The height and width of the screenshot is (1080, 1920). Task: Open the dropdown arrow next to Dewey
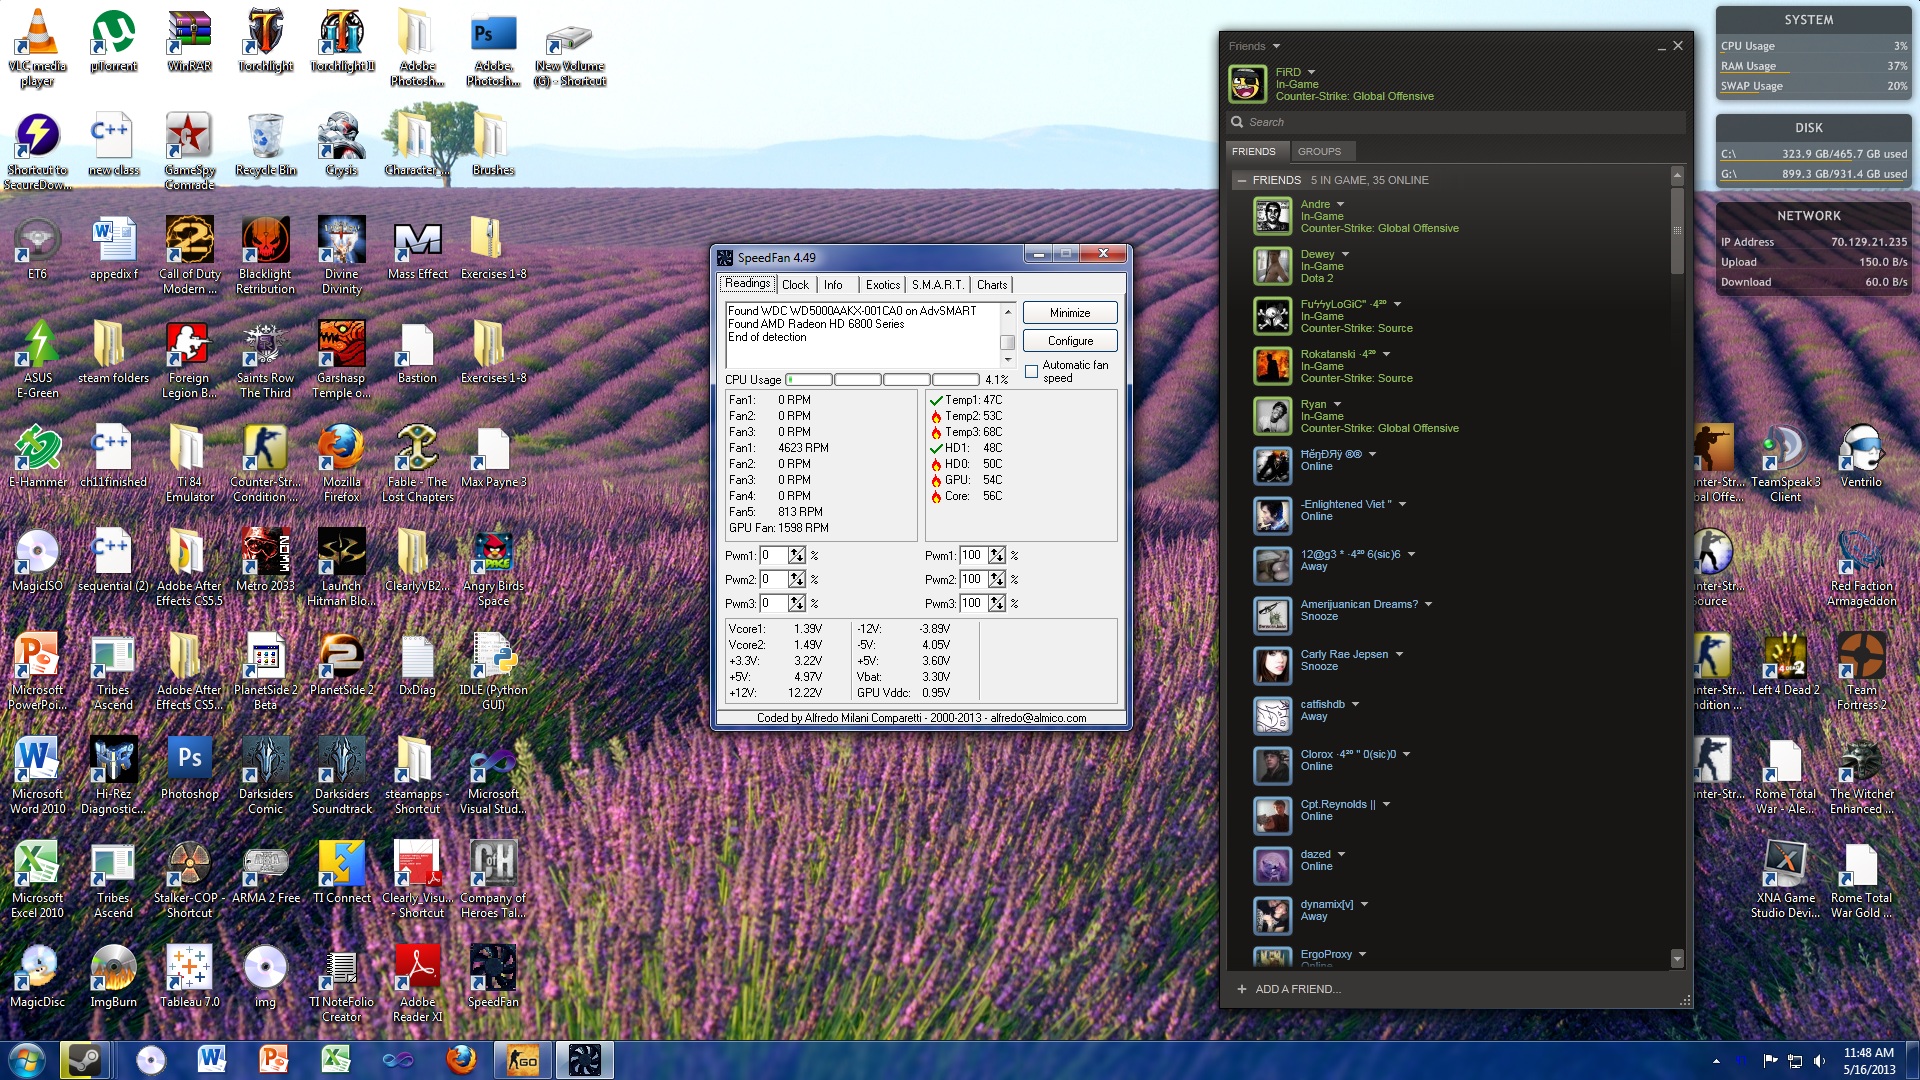pyautogui.click(x=1345, y=254)
